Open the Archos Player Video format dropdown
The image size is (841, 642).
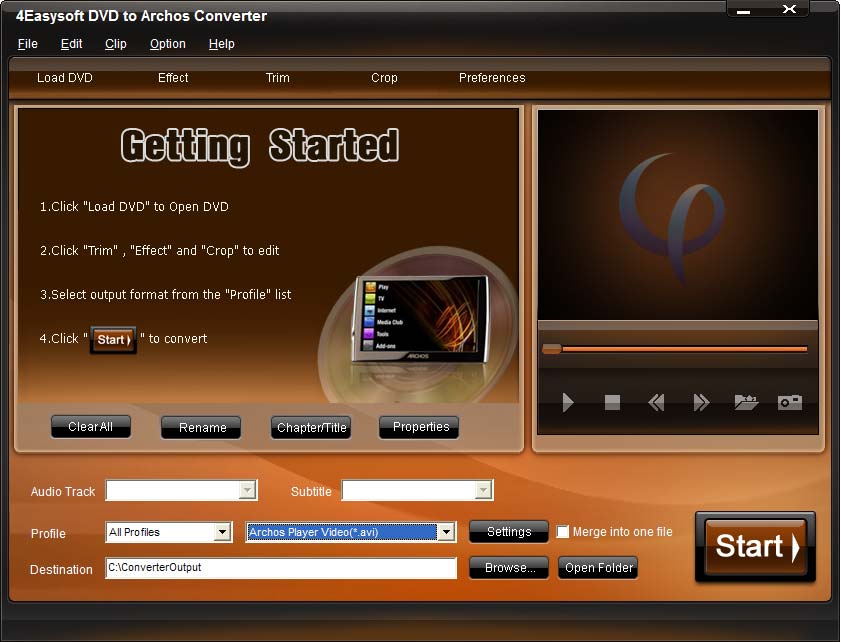445,532
